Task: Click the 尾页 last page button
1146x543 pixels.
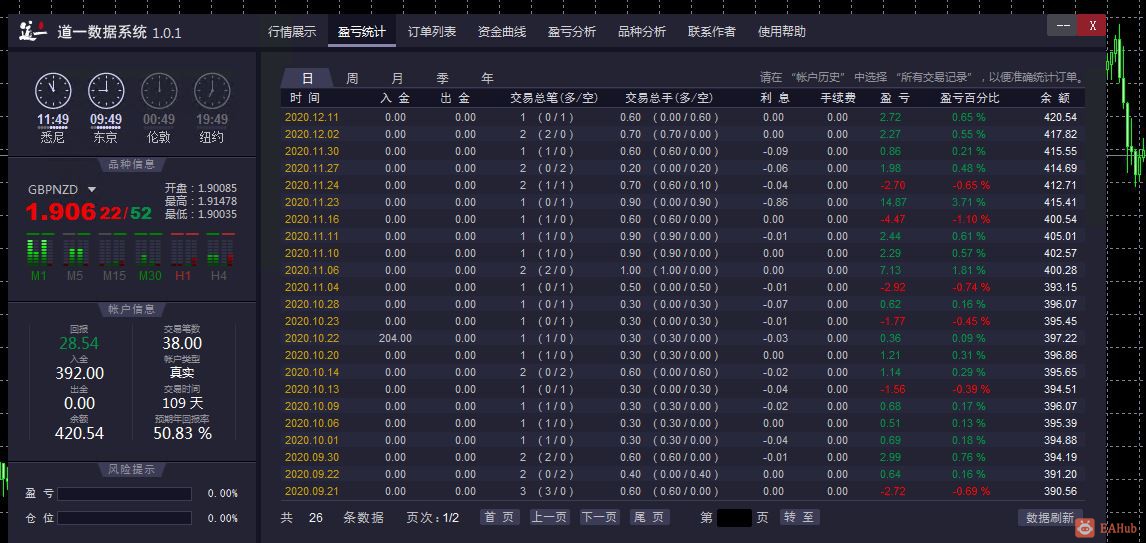Action: pyautogui.click(x=650, y=517)
